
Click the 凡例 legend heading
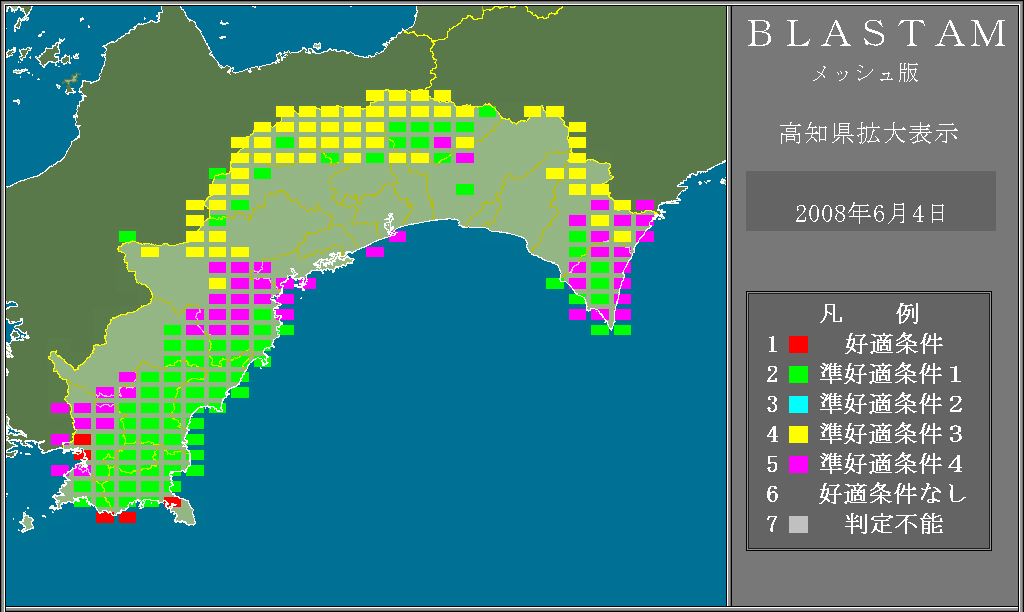(869, 314)
